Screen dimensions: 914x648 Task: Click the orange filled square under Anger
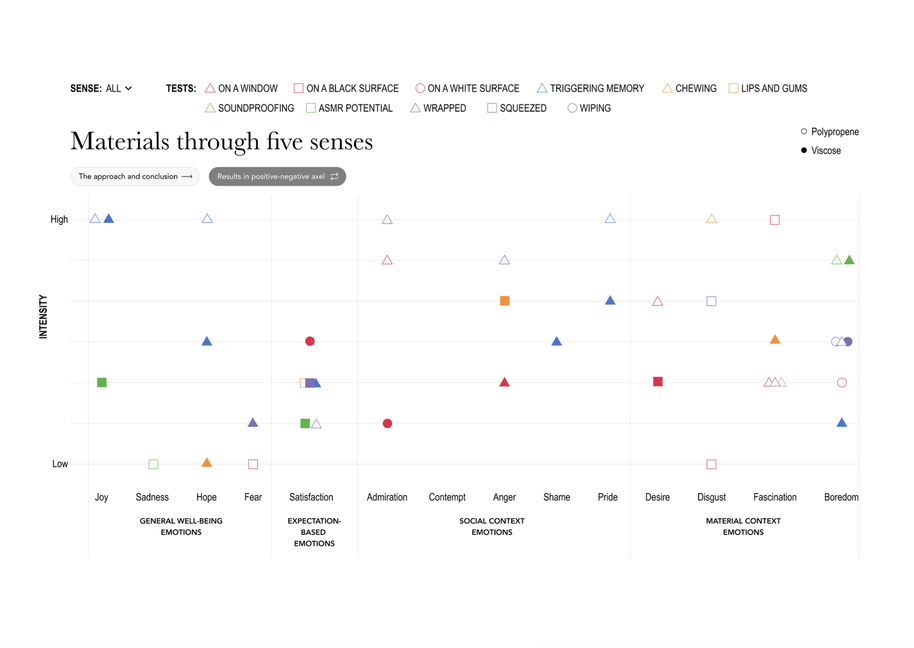coord(505,301)
